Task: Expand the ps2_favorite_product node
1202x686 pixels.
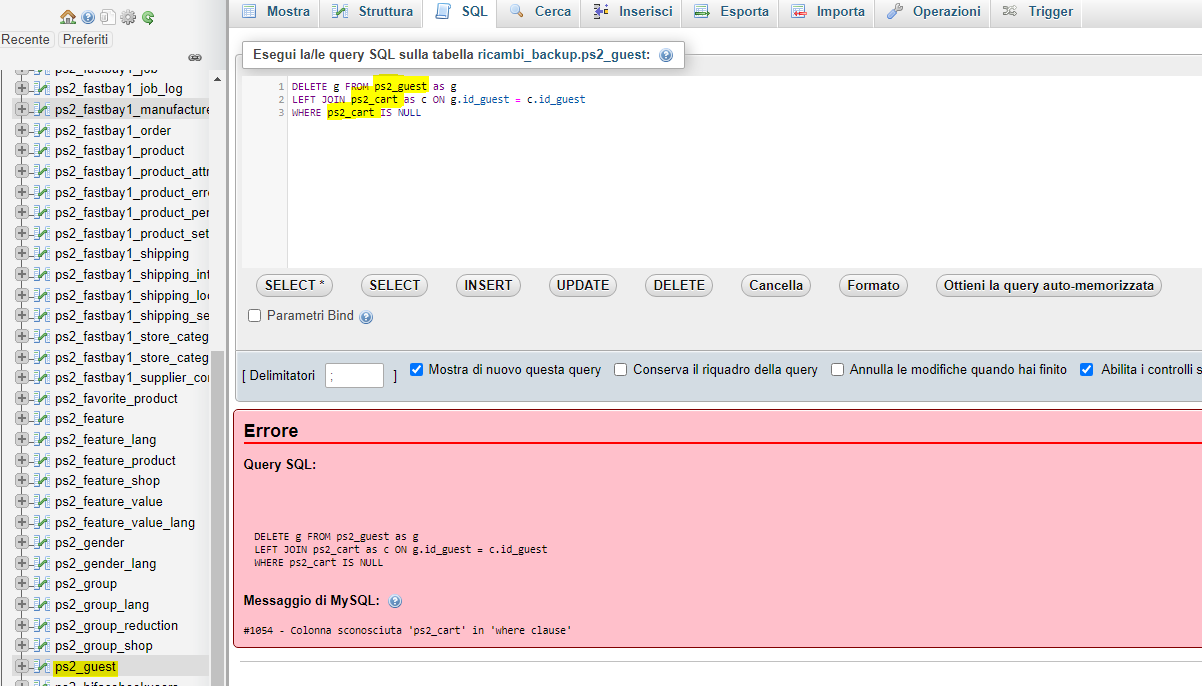Action: pos(22,398)
